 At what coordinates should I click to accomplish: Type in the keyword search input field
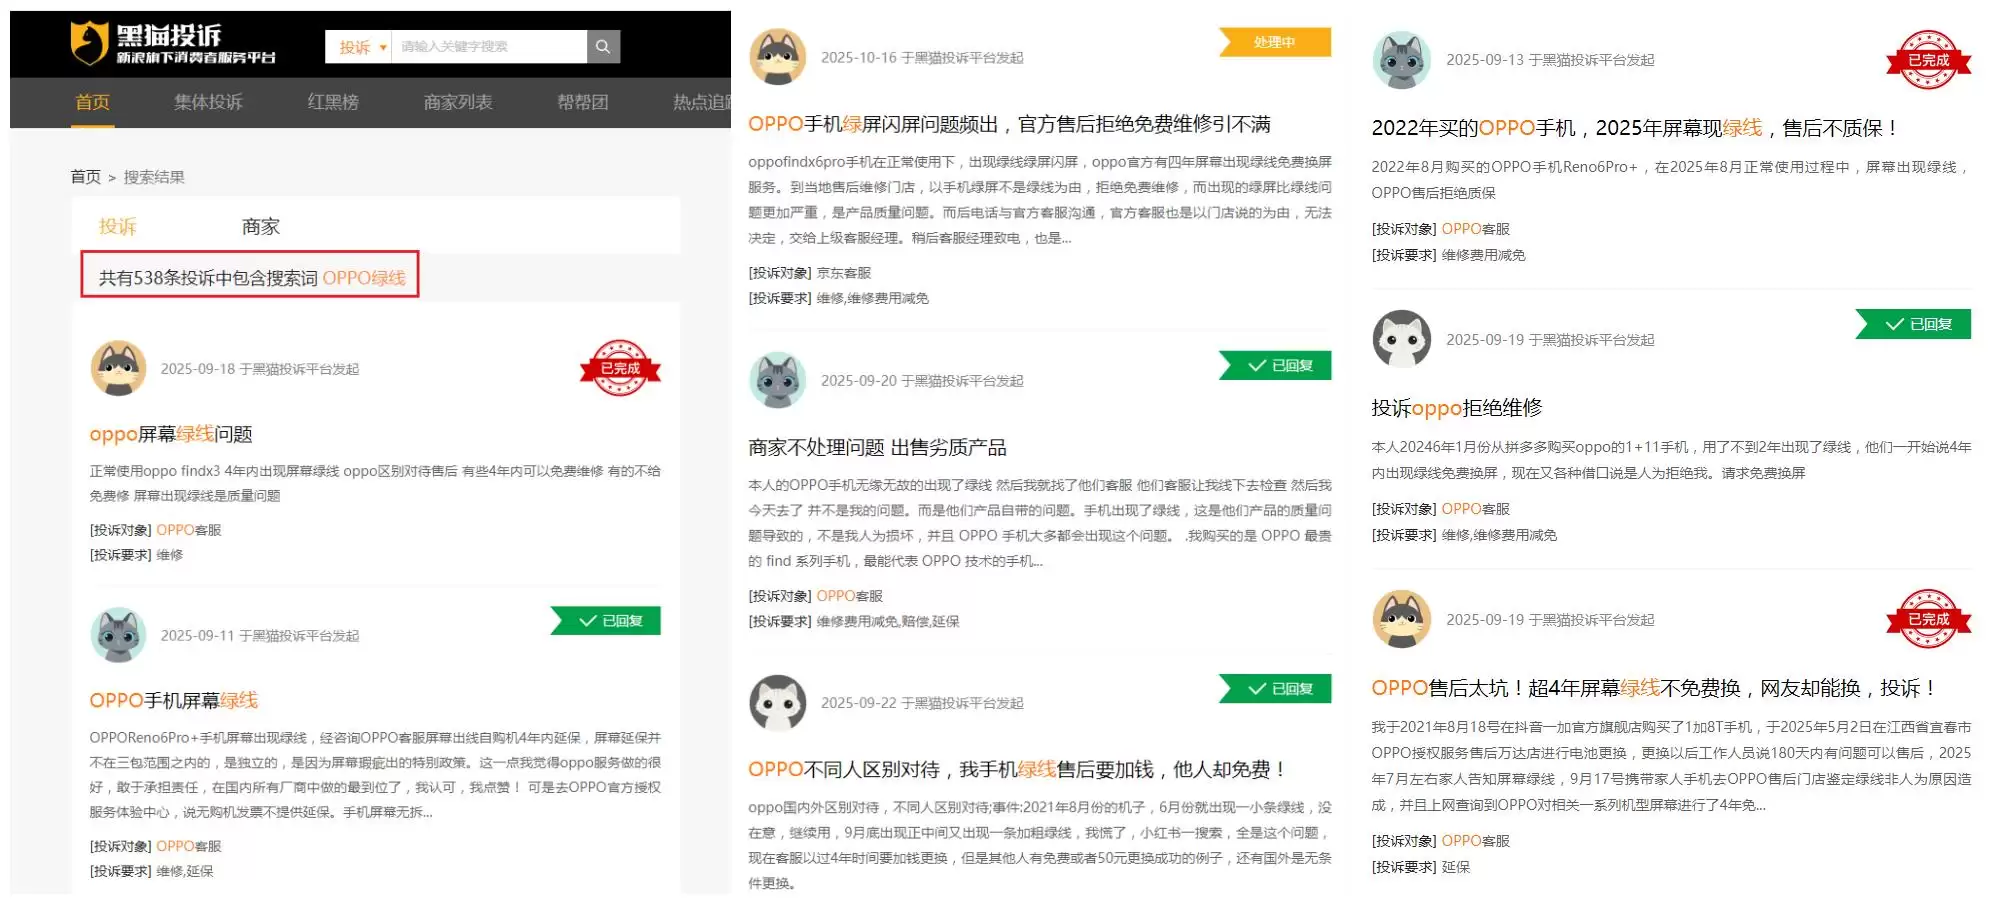click(x=488, y=47)
